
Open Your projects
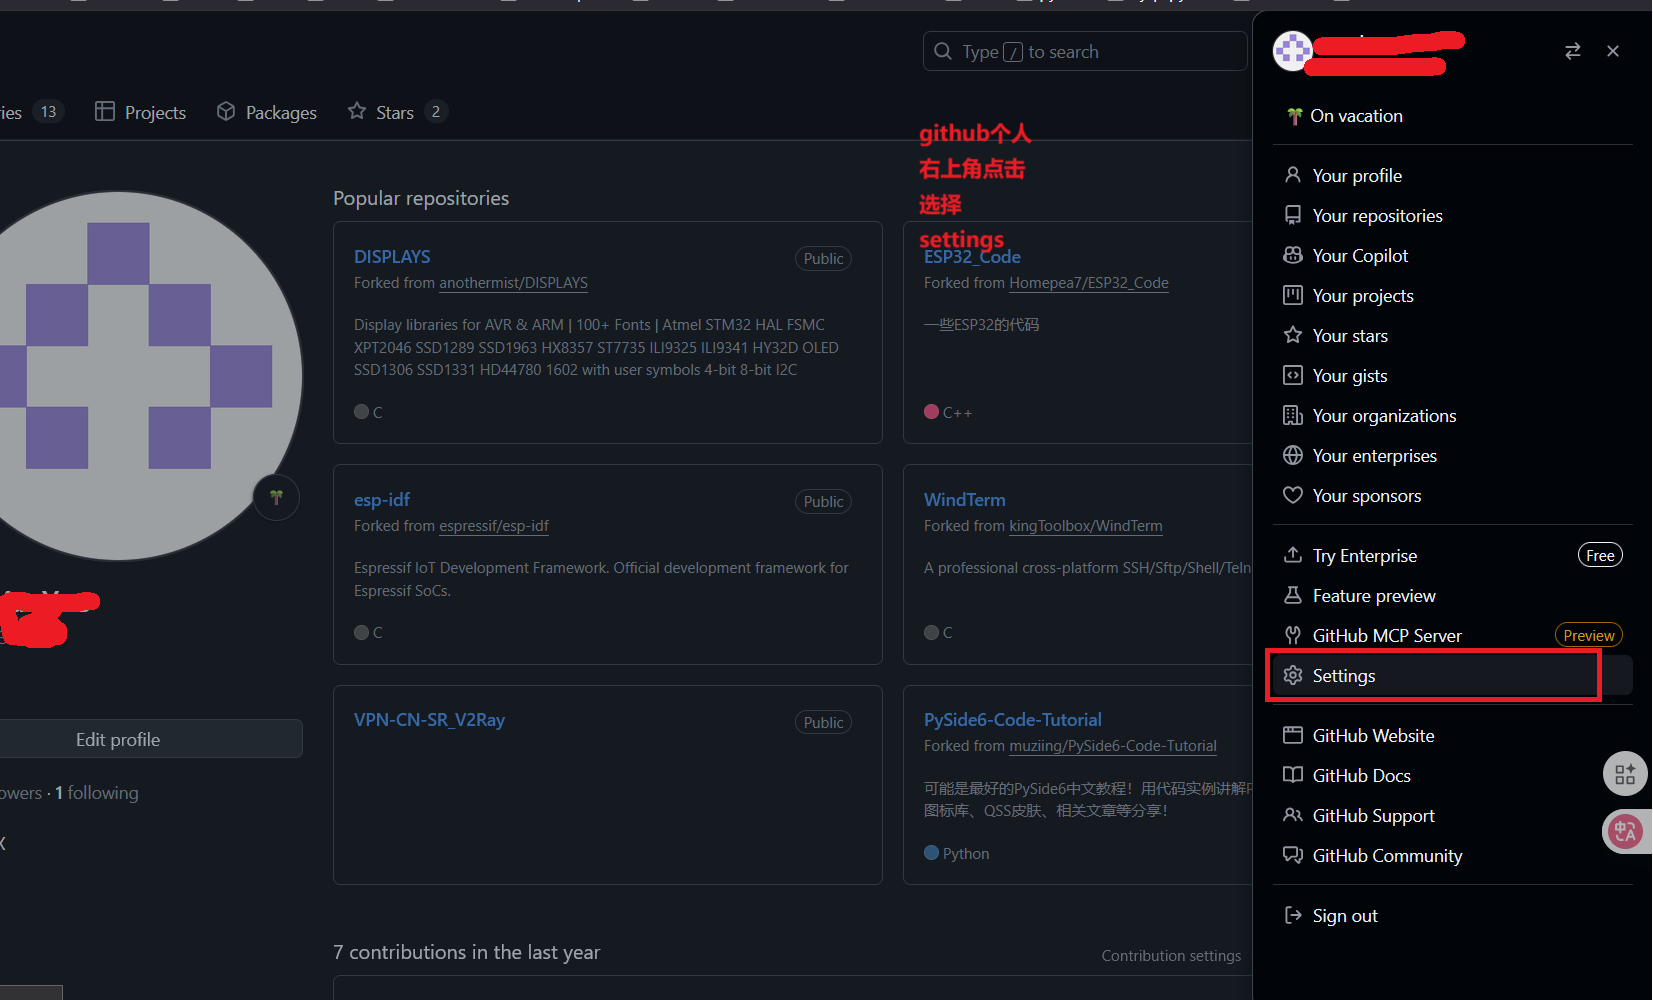click(x=1452, y=296)
